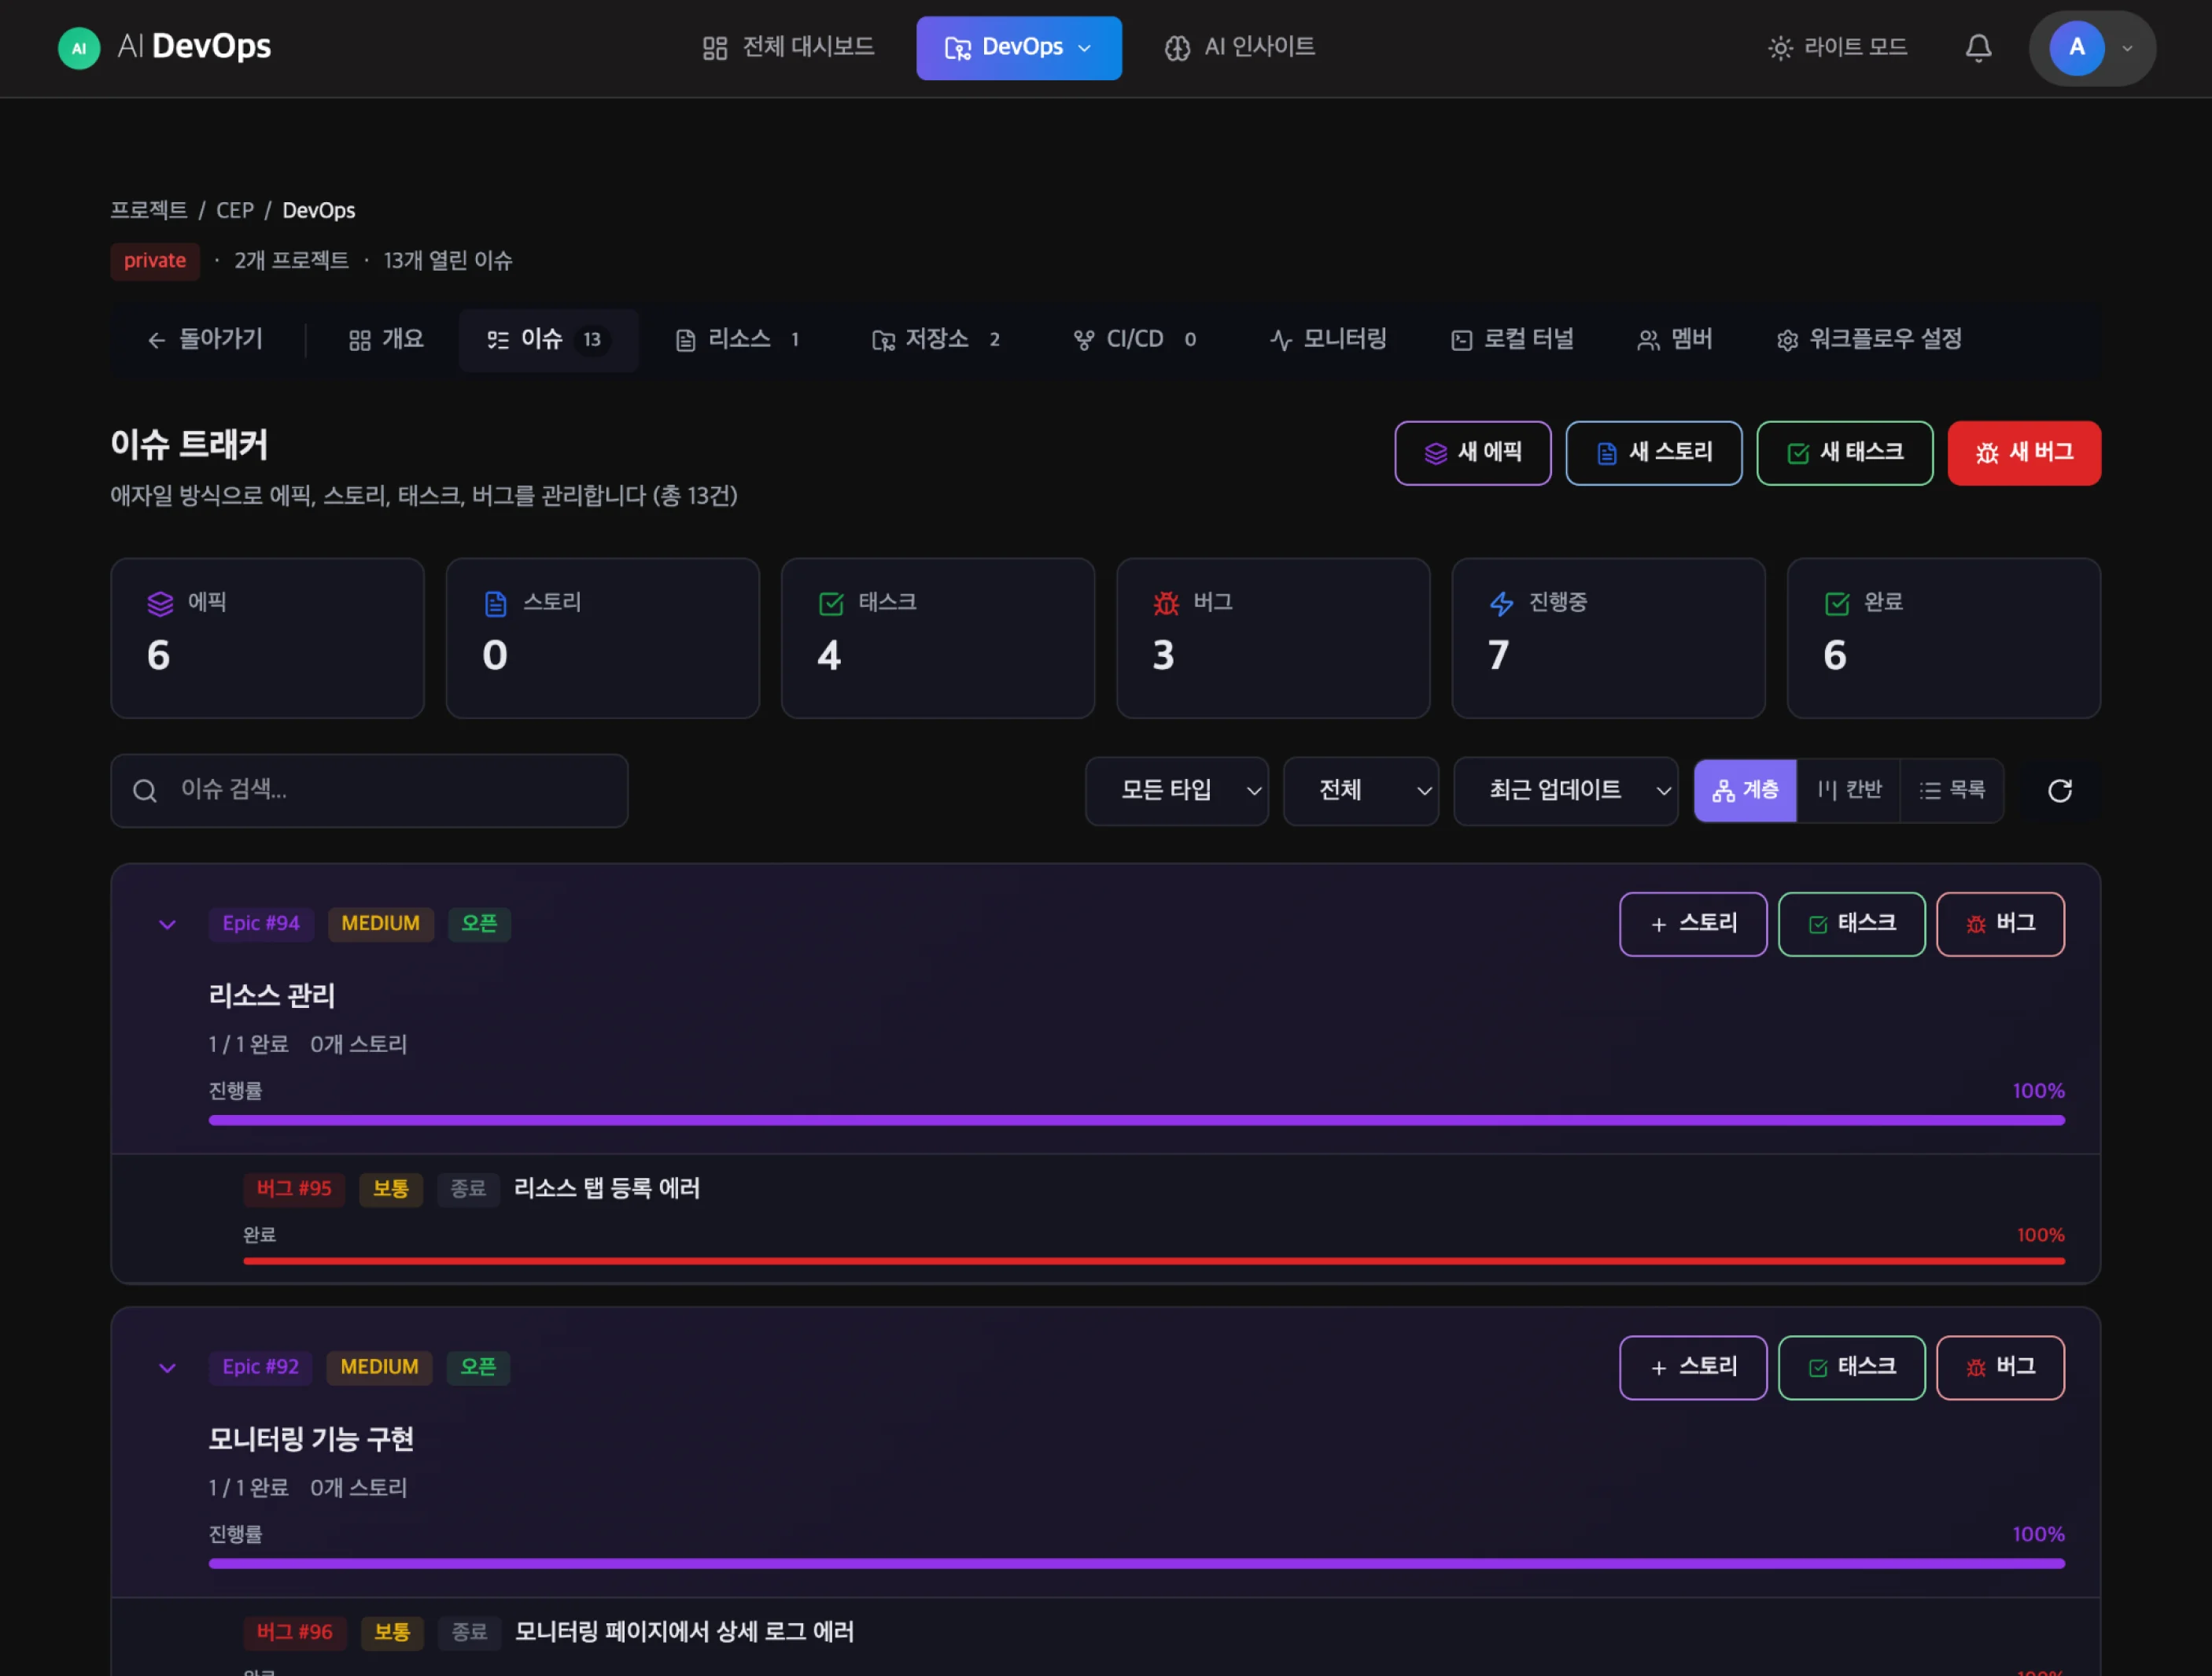Open the 모니터링 tab

click(1328, 341)
